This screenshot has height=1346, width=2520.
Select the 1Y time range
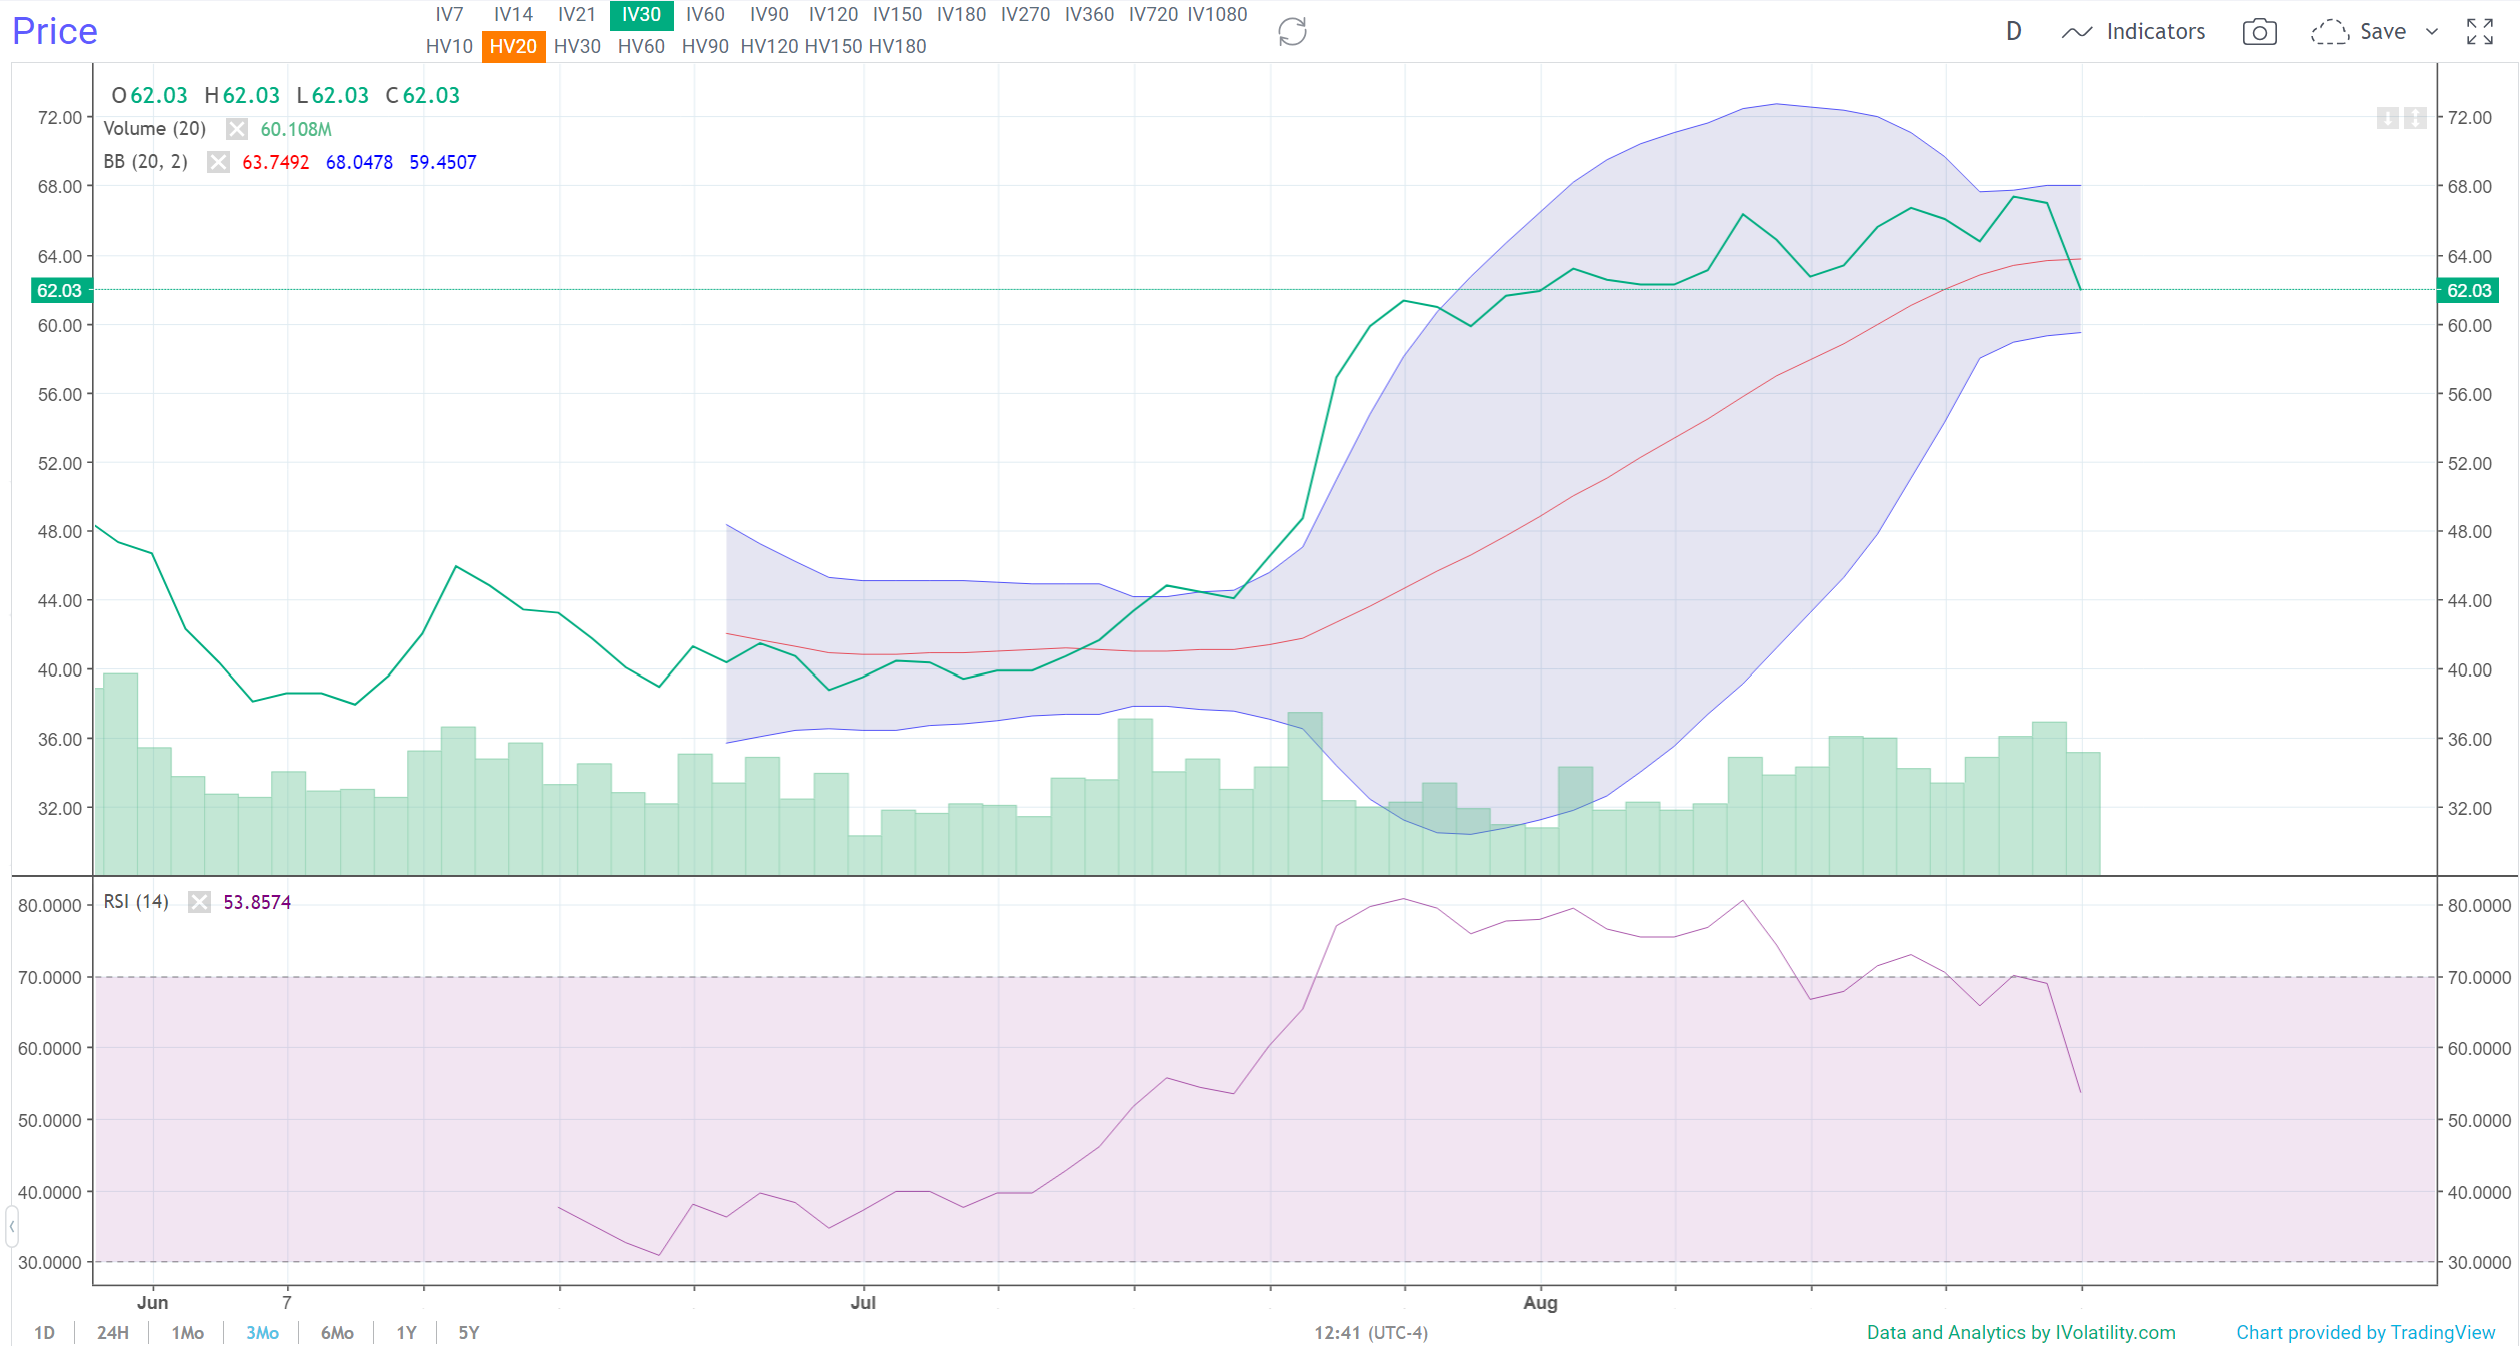tap(406, 1333)
